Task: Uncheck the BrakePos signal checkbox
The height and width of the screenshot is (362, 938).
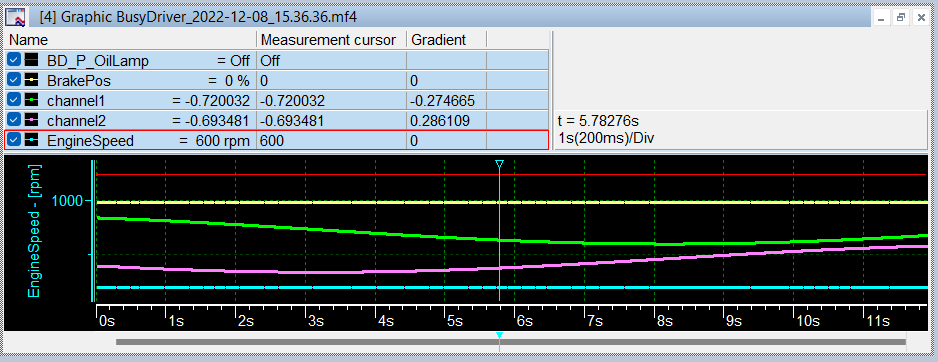Action: pyautogui.click(x=14, y=80)
